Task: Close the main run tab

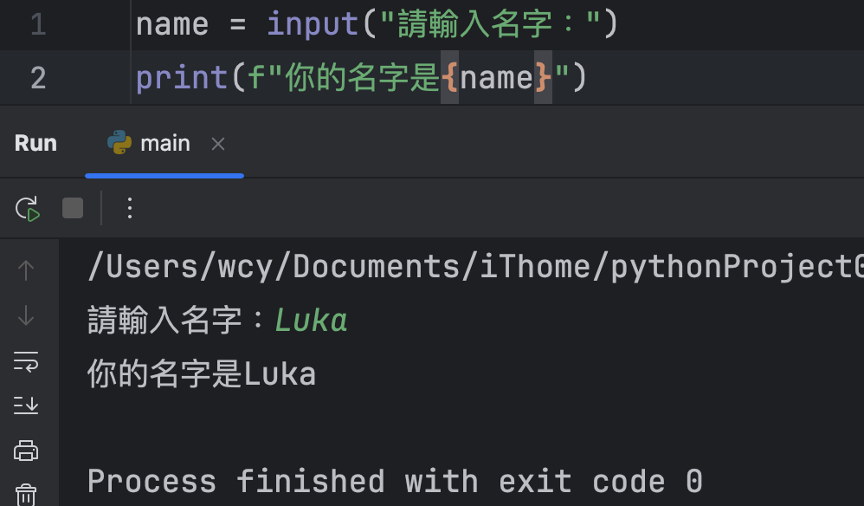Action: point(218,144)
